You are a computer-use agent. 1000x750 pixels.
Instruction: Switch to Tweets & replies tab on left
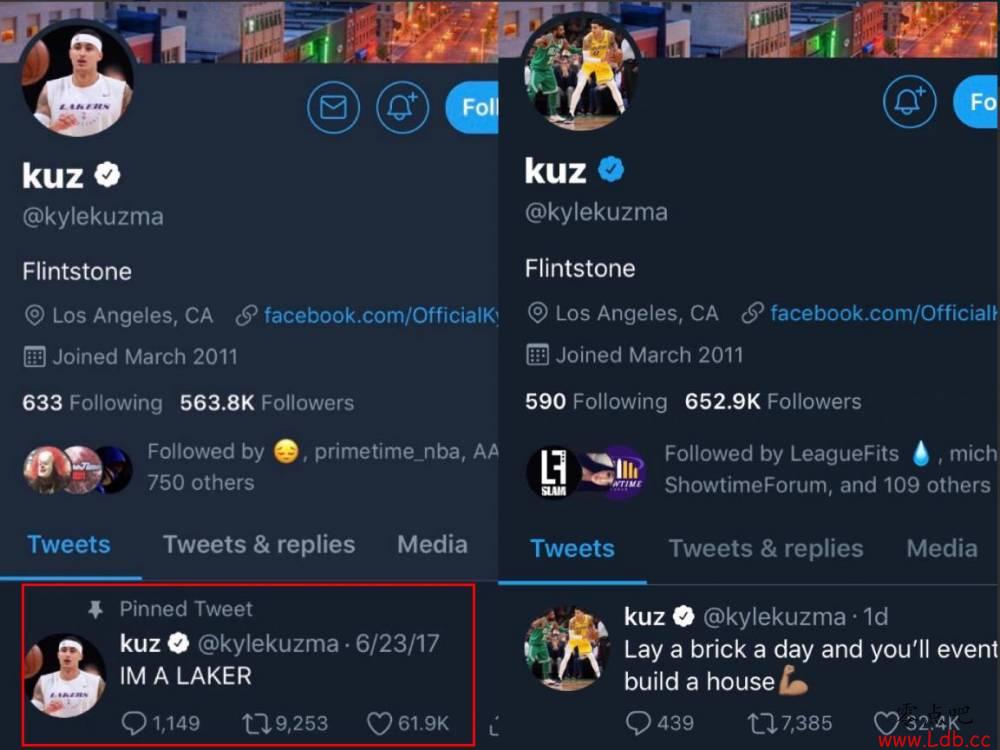[259, 545]
